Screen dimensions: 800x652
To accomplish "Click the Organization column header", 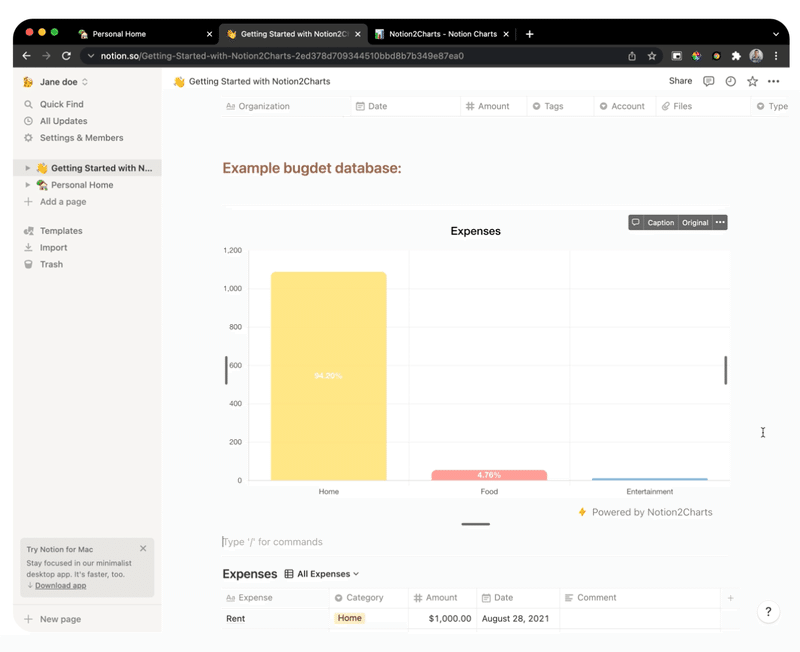I will 286,106.
